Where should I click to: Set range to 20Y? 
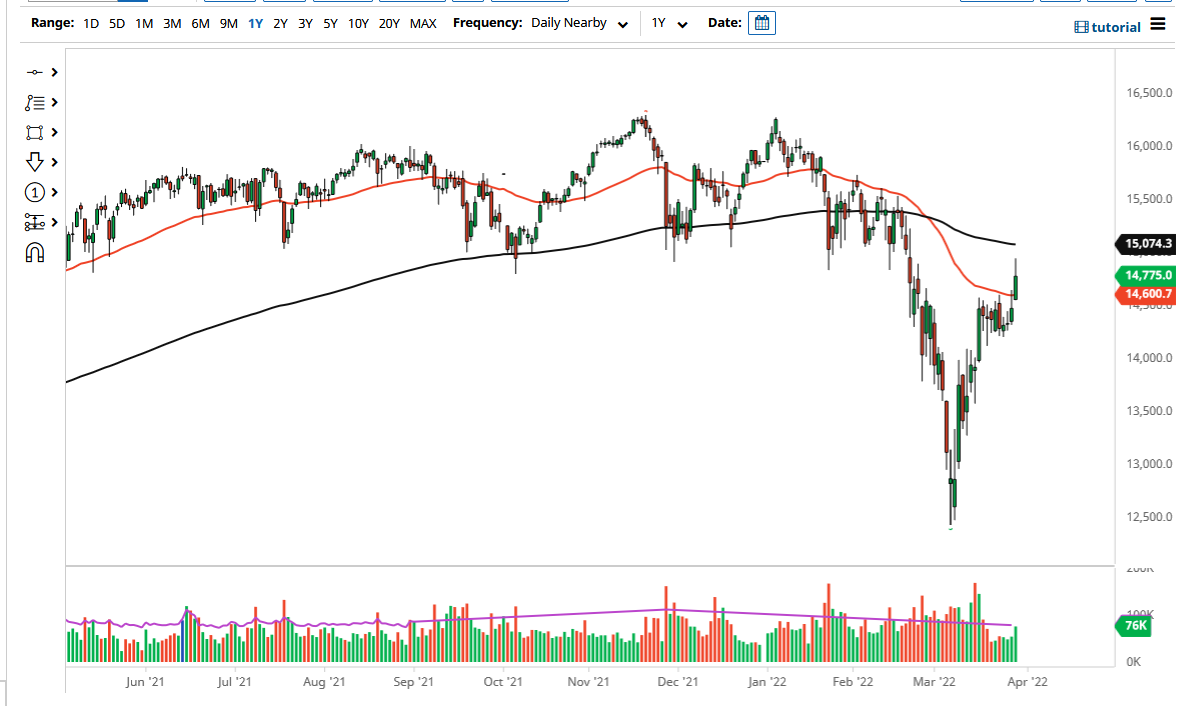coord(389,23)
